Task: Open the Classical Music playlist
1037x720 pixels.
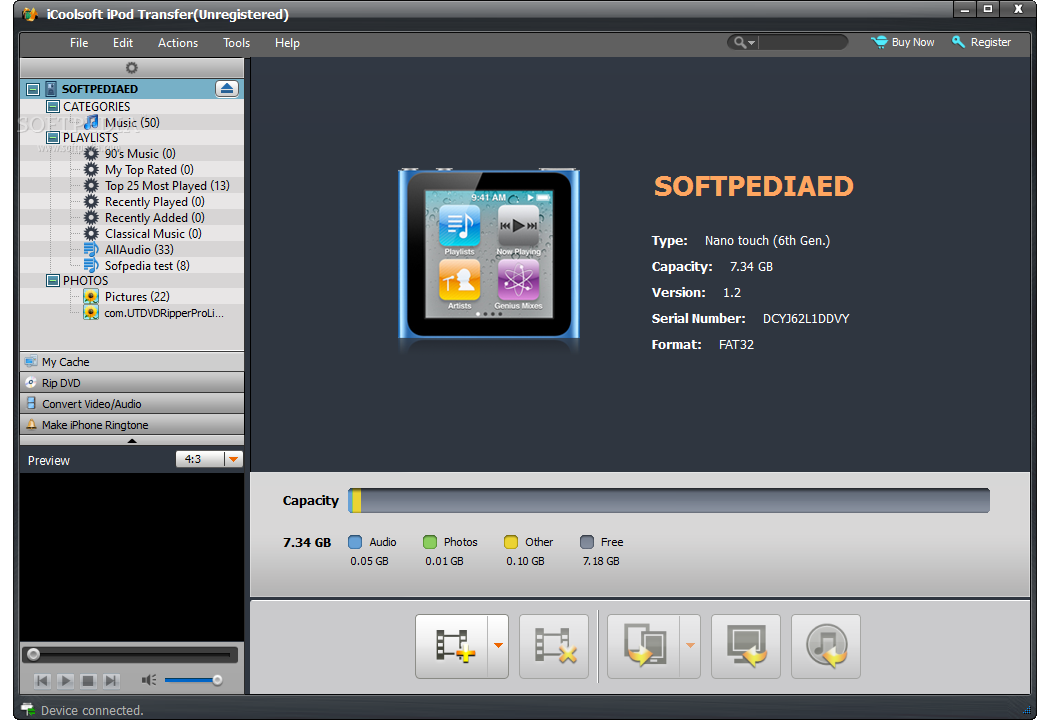Action: coord(153,233)
